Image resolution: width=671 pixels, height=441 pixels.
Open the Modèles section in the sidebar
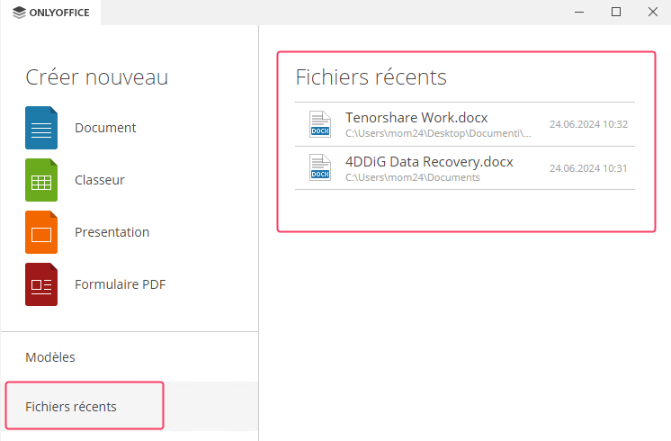click(50, 357)
